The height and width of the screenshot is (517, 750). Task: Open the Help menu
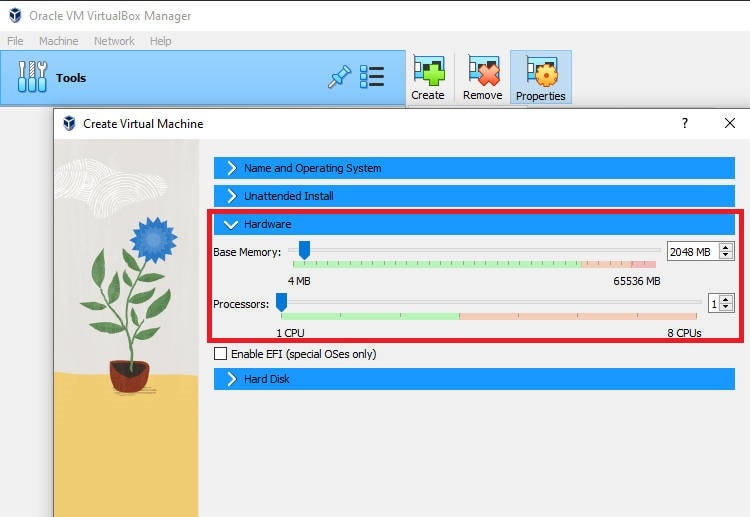[160, 41]
